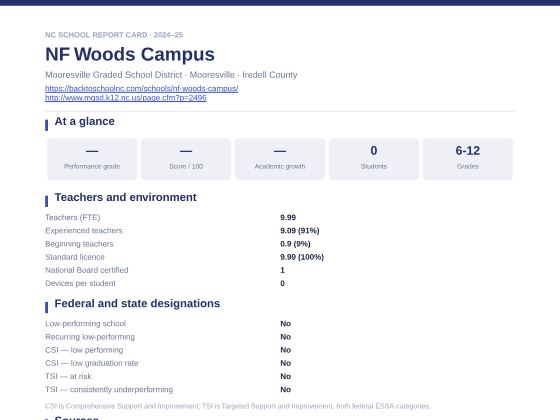The width and height of the screenshot is (560, 420).
Task: Select the value 9.09 (91%)
Action: 300,231
